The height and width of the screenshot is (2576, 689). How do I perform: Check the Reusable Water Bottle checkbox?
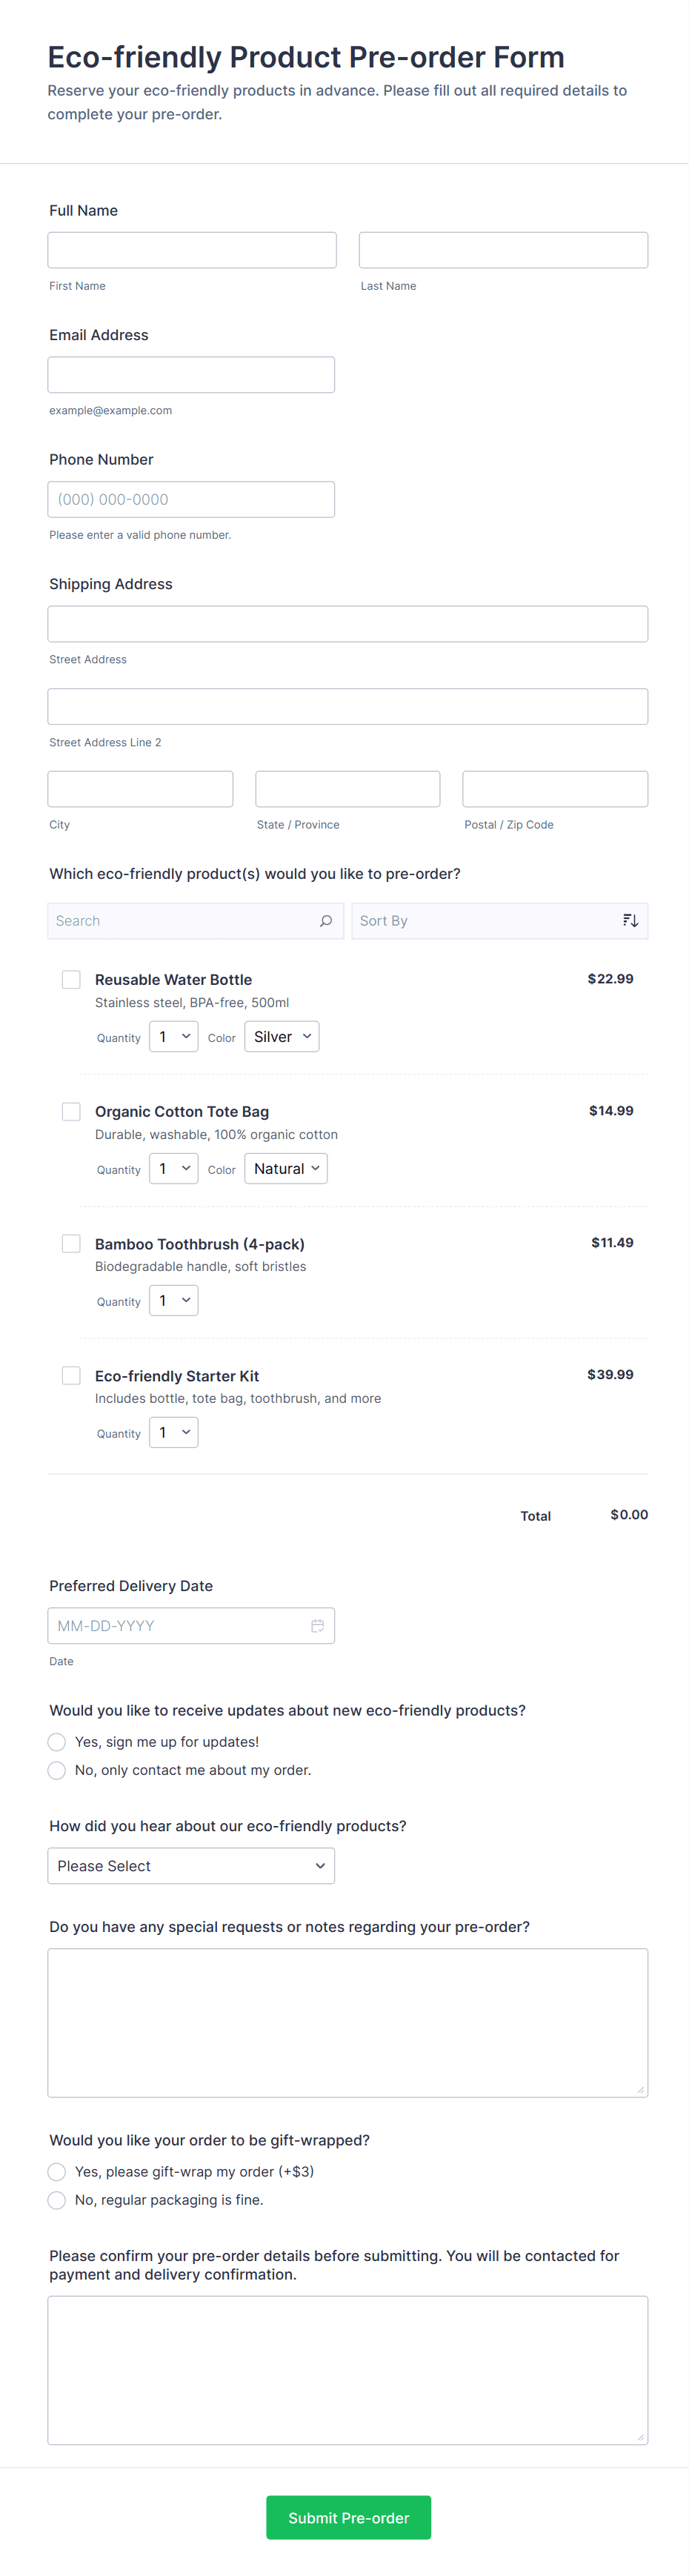pyautogui.click(x=71, y=980)
